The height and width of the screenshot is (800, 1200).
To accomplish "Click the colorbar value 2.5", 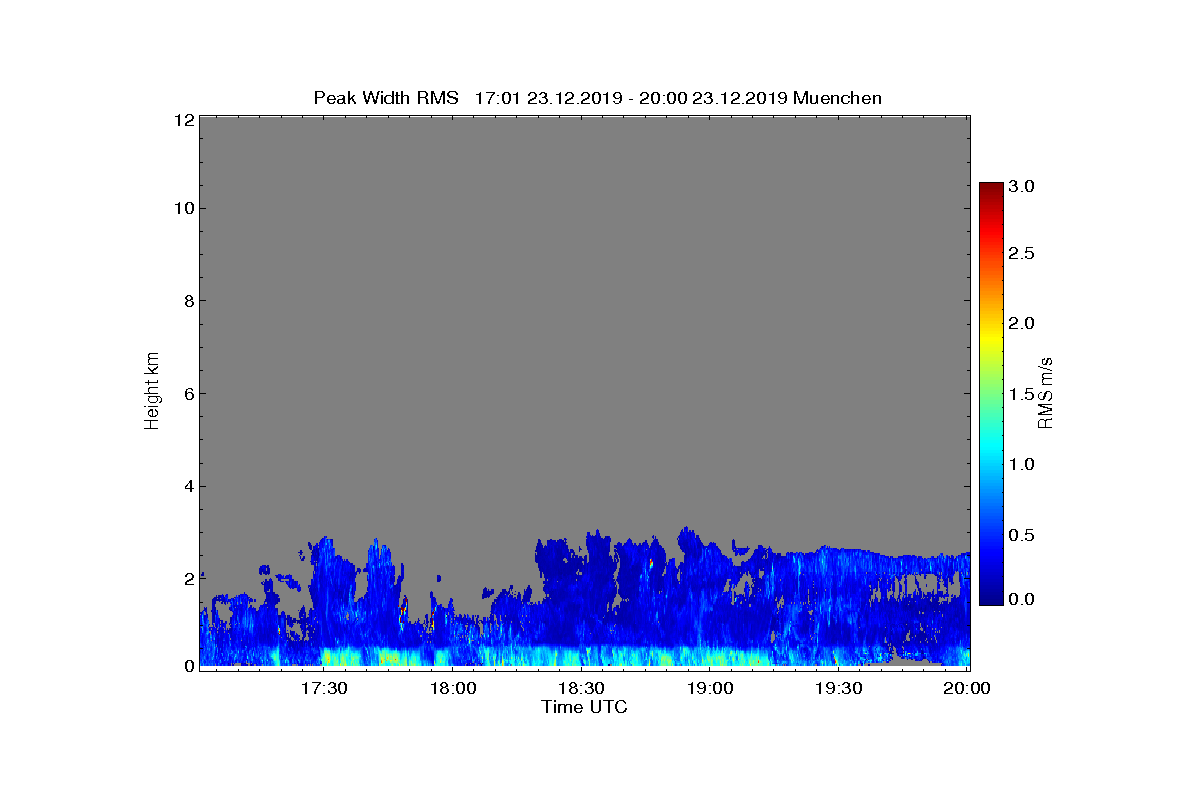I will pos(1021,254).
